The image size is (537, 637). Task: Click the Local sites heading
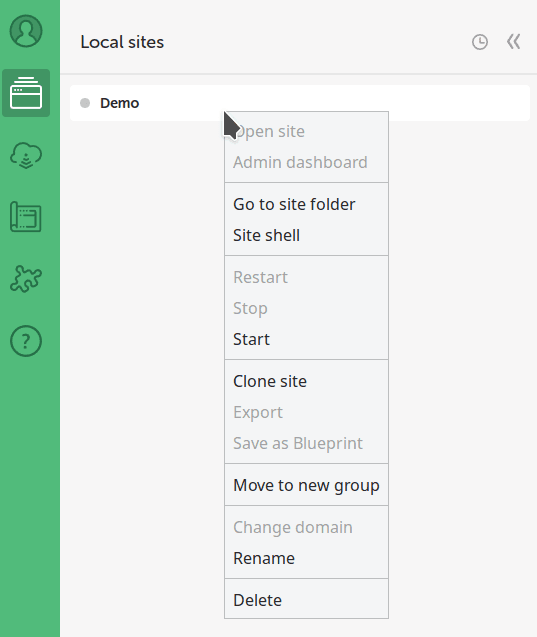coord(122,42)
